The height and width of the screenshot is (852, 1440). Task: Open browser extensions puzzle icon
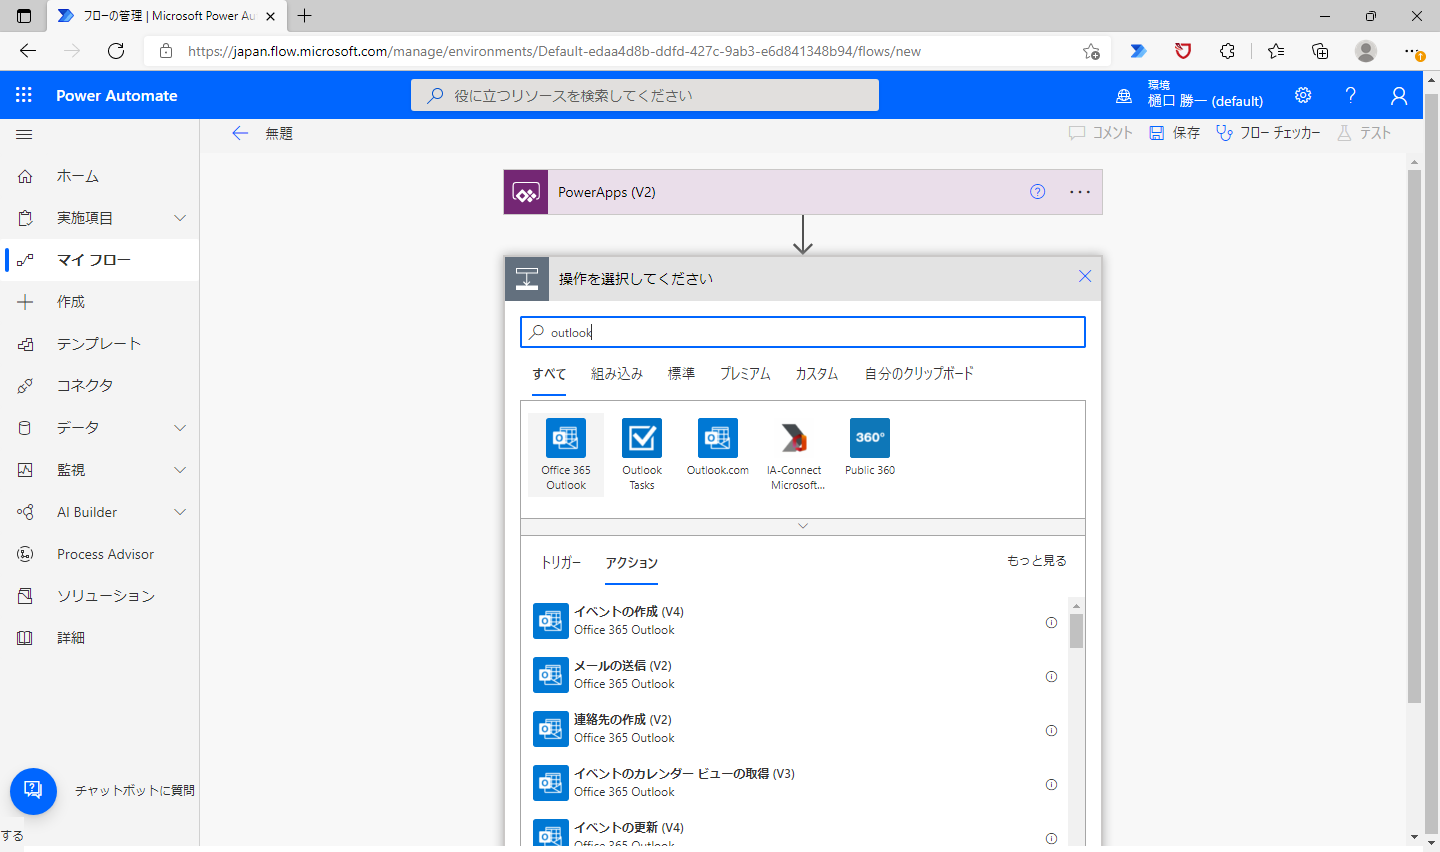(x=1228, y=51)
